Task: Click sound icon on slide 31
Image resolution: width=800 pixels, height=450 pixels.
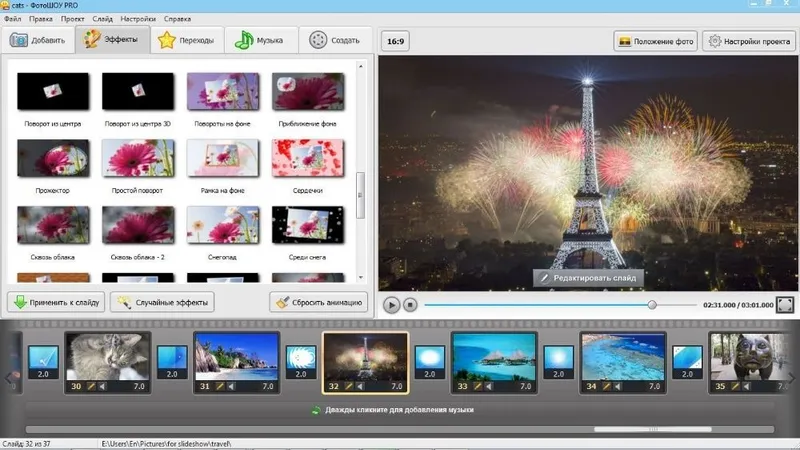Action: [x=232, y=386]
